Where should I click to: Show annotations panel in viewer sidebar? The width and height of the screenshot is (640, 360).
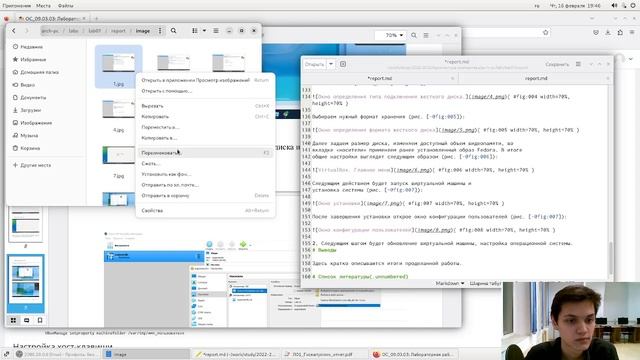(27, 320)
